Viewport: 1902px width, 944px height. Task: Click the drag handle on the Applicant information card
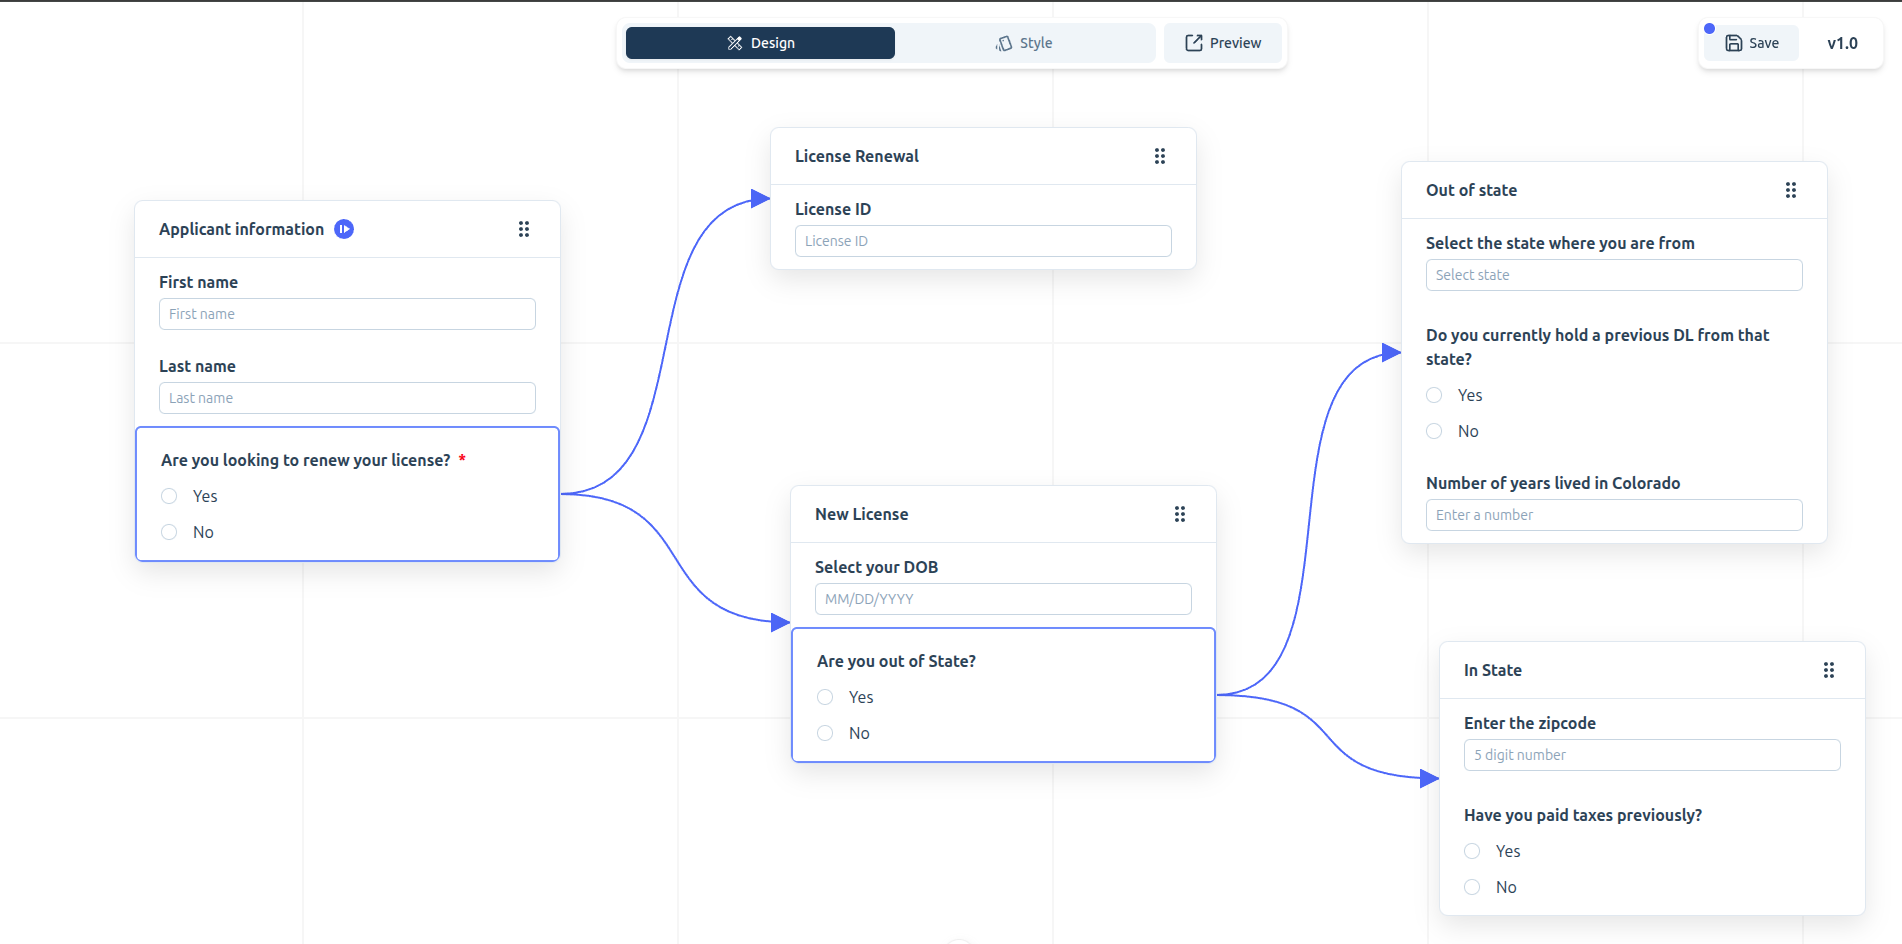coord(523,229)
